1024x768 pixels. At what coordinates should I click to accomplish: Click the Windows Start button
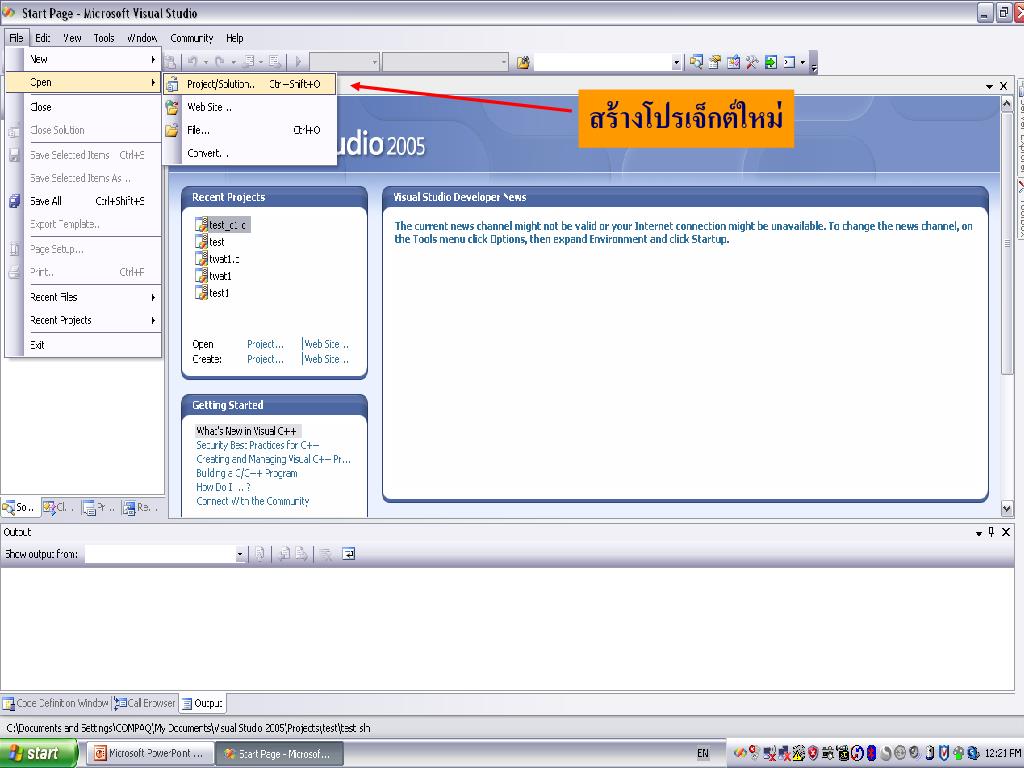[x=39, y=754]
